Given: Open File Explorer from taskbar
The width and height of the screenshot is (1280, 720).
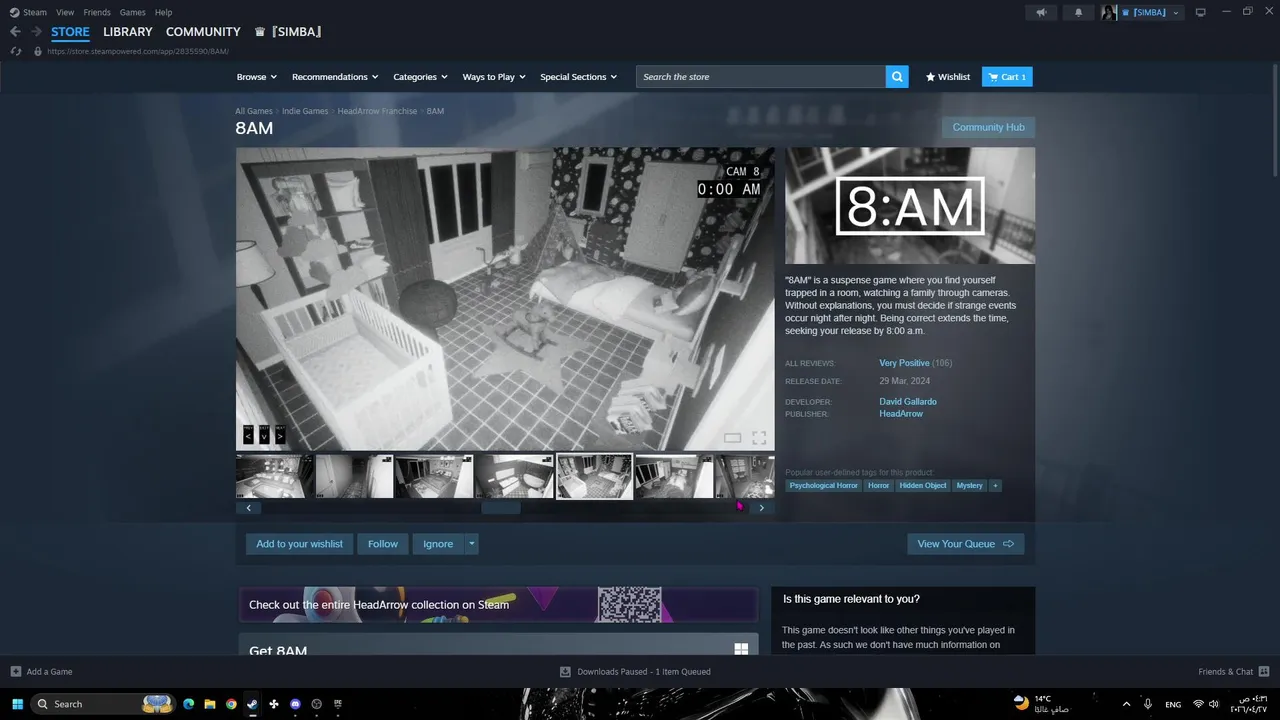Looking at the screenshot, I should pyautogui.click(x=210, y=704).
